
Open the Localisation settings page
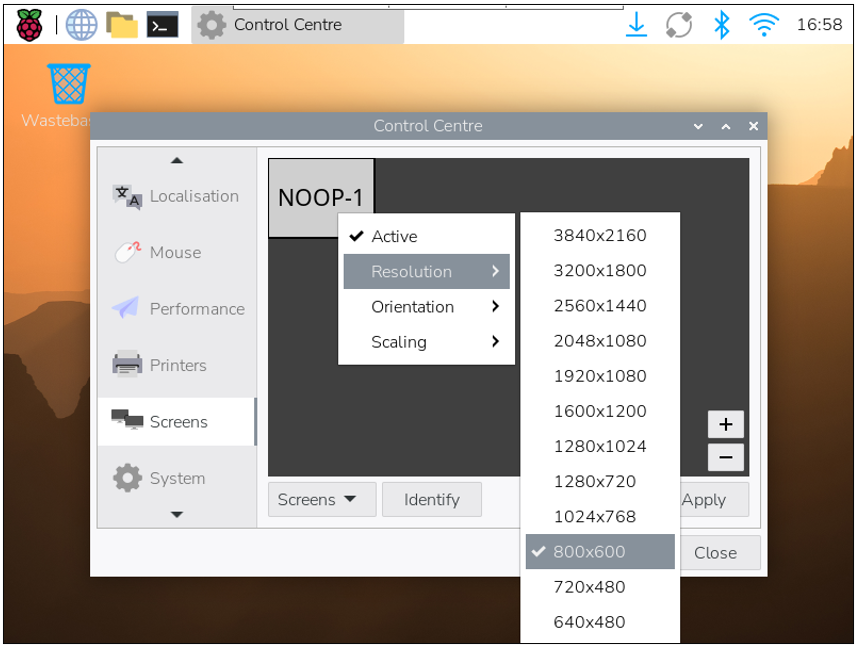point(177,196)
